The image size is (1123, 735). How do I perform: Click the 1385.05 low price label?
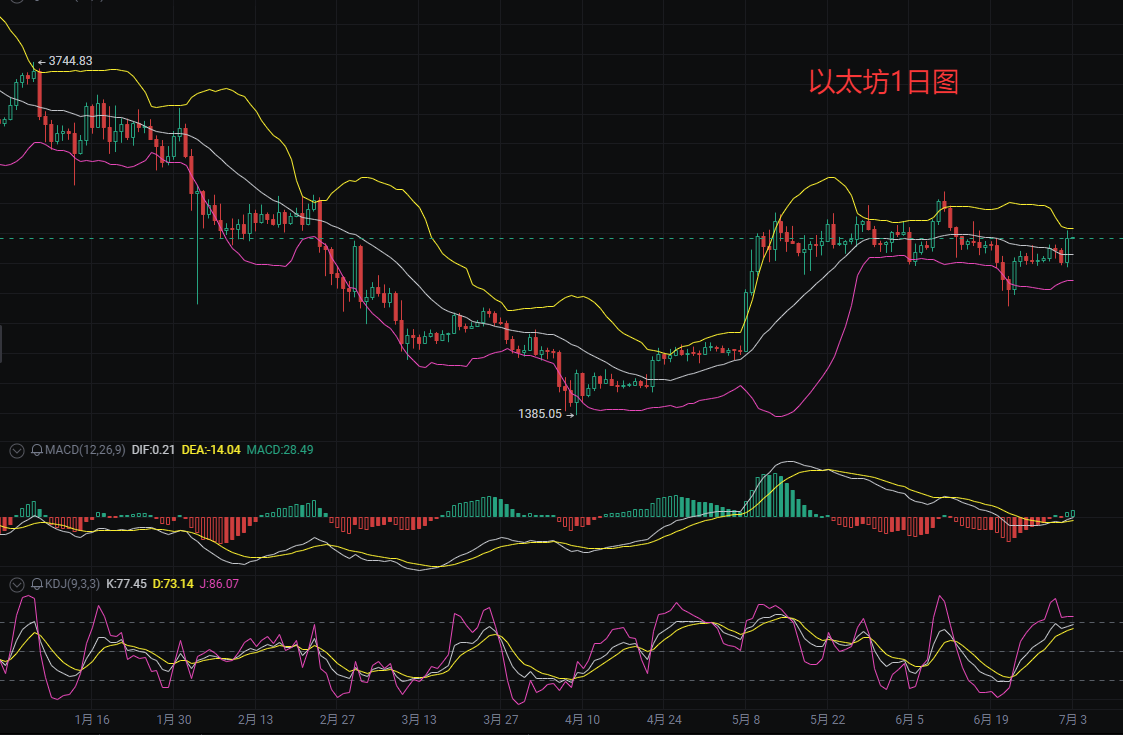(x=540, y=414)
